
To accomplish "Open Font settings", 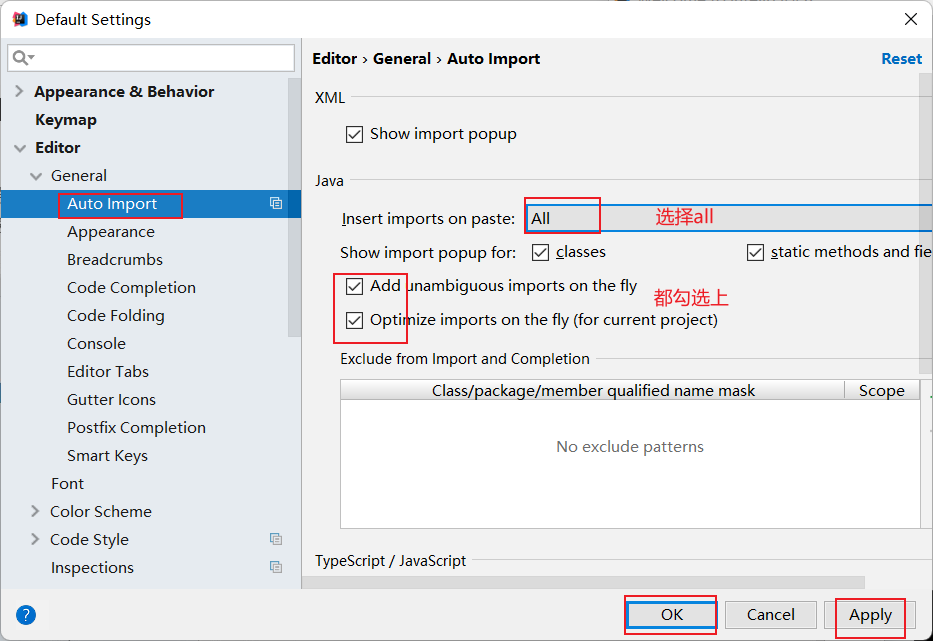I will 67,483.
